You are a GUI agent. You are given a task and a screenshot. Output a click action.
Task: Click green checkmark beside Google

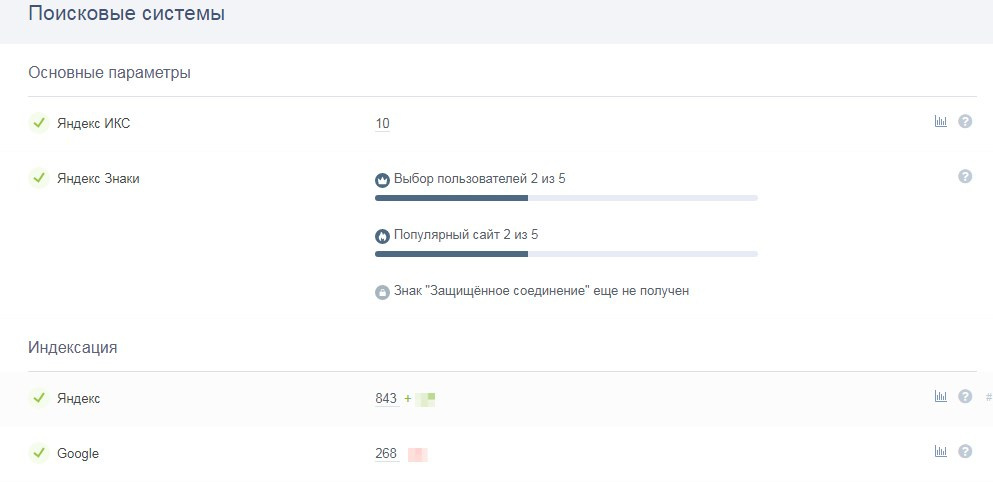pos(39,453)
